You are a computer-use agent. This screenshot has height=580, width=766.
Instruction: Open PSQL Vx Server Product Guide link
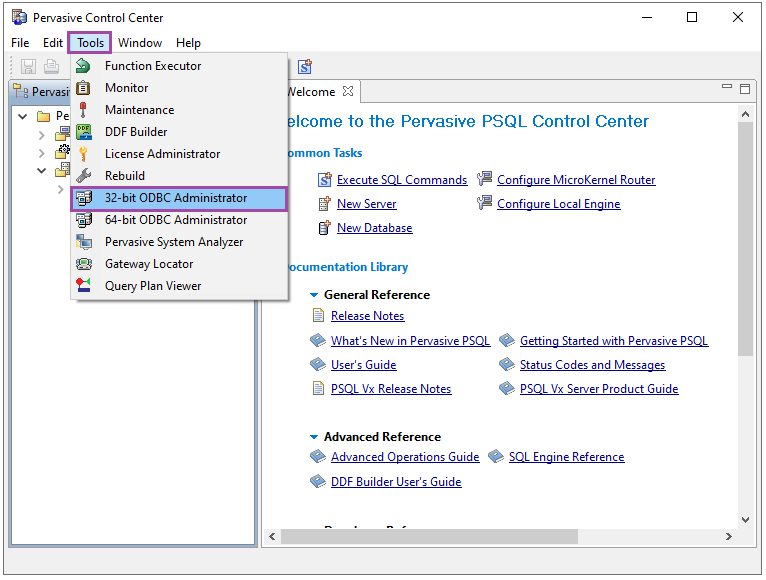(599, 388)
